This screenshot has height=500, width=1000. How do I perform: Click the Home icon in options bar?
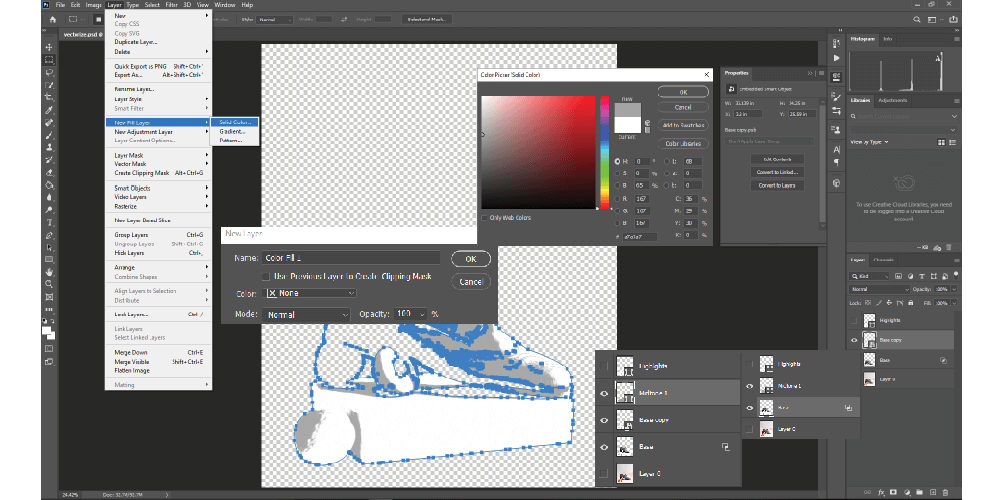[53, 19]
